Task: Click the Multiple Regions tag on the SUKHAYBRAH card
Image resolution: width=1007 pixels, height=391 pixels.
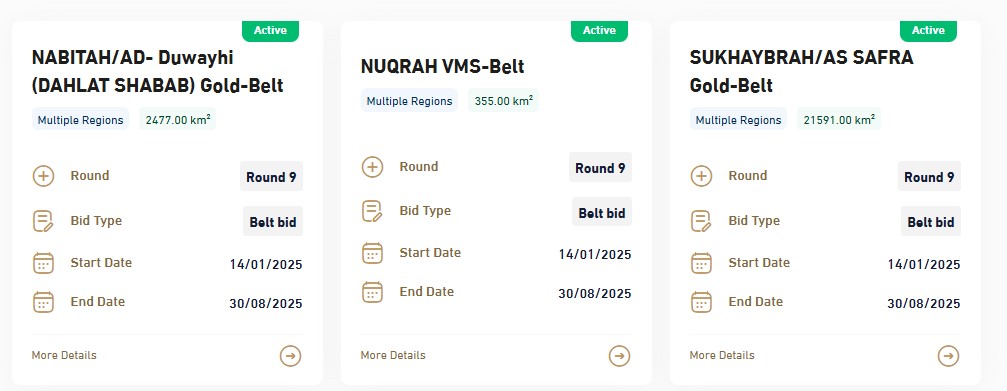Action: click(x=739, y=120)
